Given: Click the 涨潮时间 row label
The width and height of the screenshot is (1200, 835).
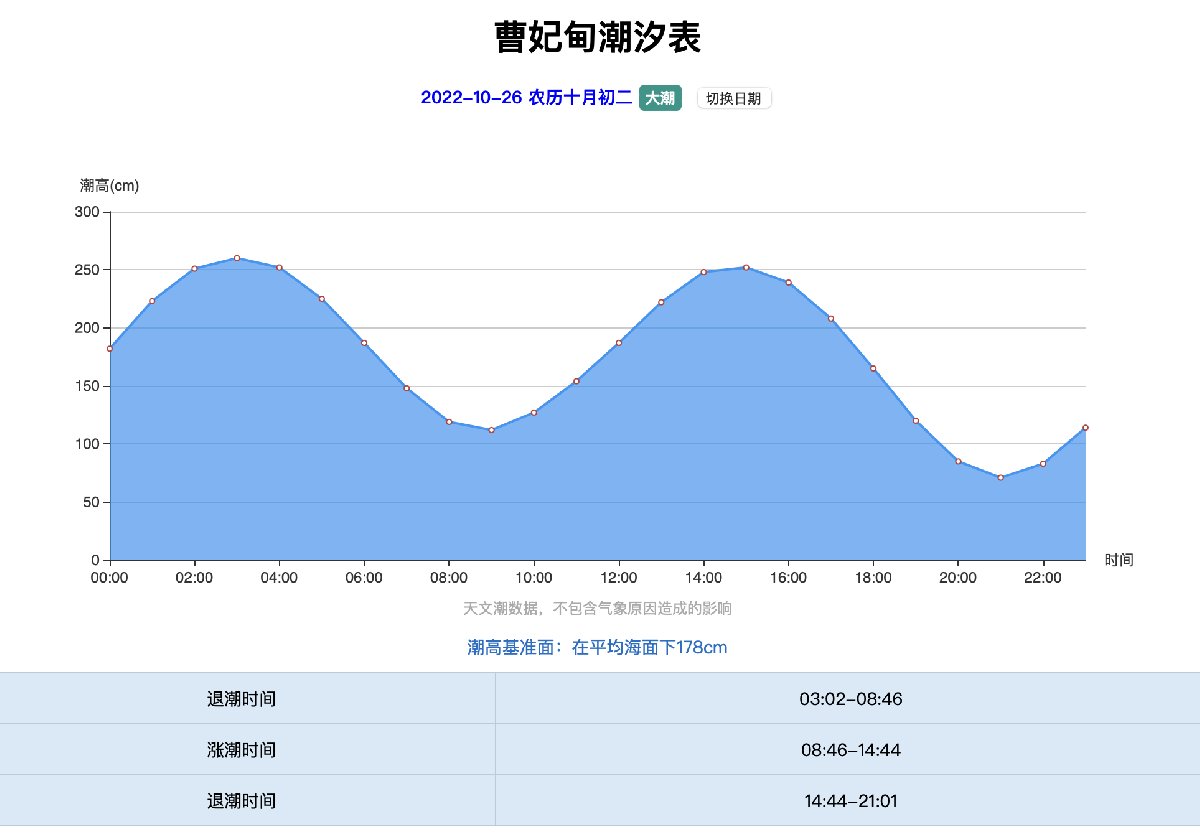Looking at the screenshot, I should [241, 750].
